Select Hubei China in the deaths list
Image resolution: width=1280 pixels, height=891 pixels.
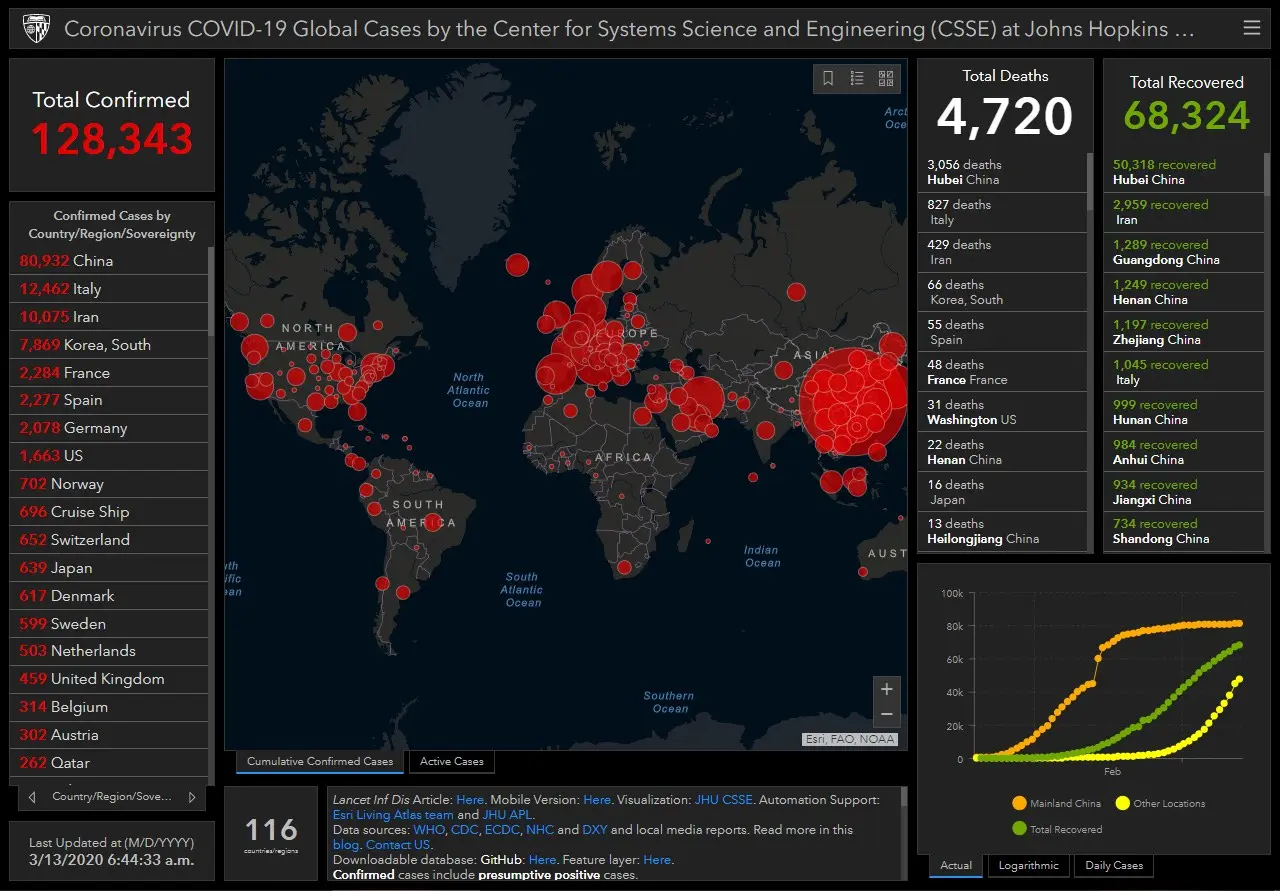1000,172
